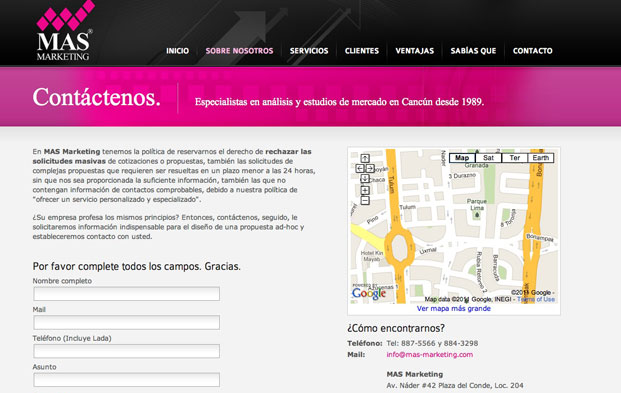Click 'rechazar las' bold text in paragraph
The height and width of the screenshot is (393, 621).
[288, 151]
